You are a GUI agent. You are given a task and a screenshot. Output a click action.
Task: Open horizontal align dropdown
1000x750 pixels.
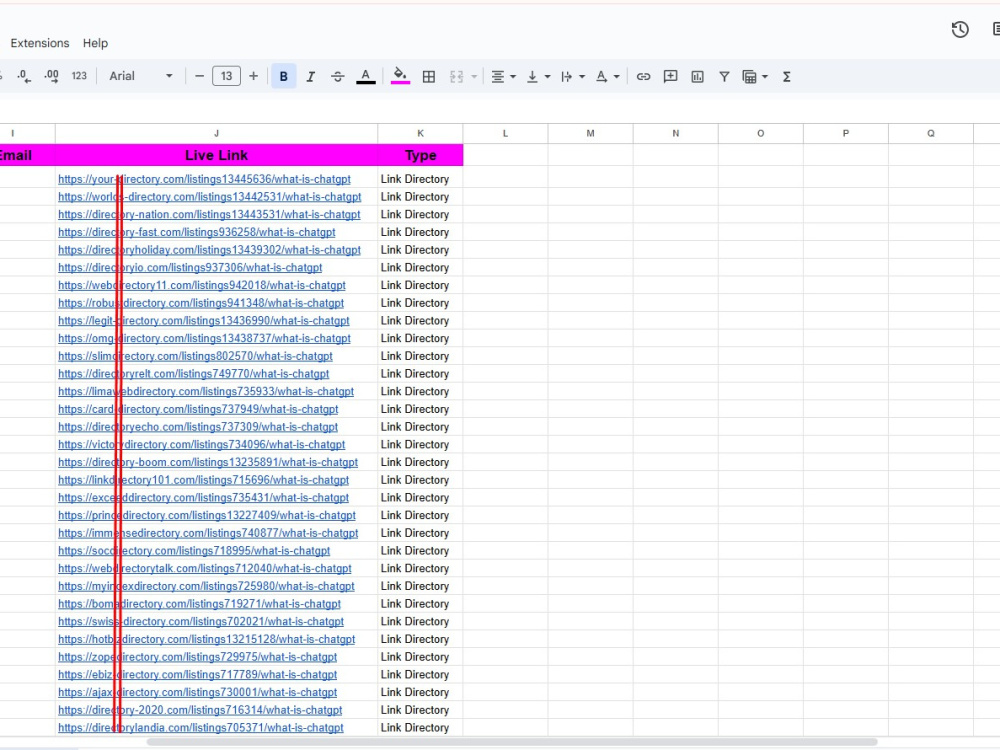coord(503,77)
